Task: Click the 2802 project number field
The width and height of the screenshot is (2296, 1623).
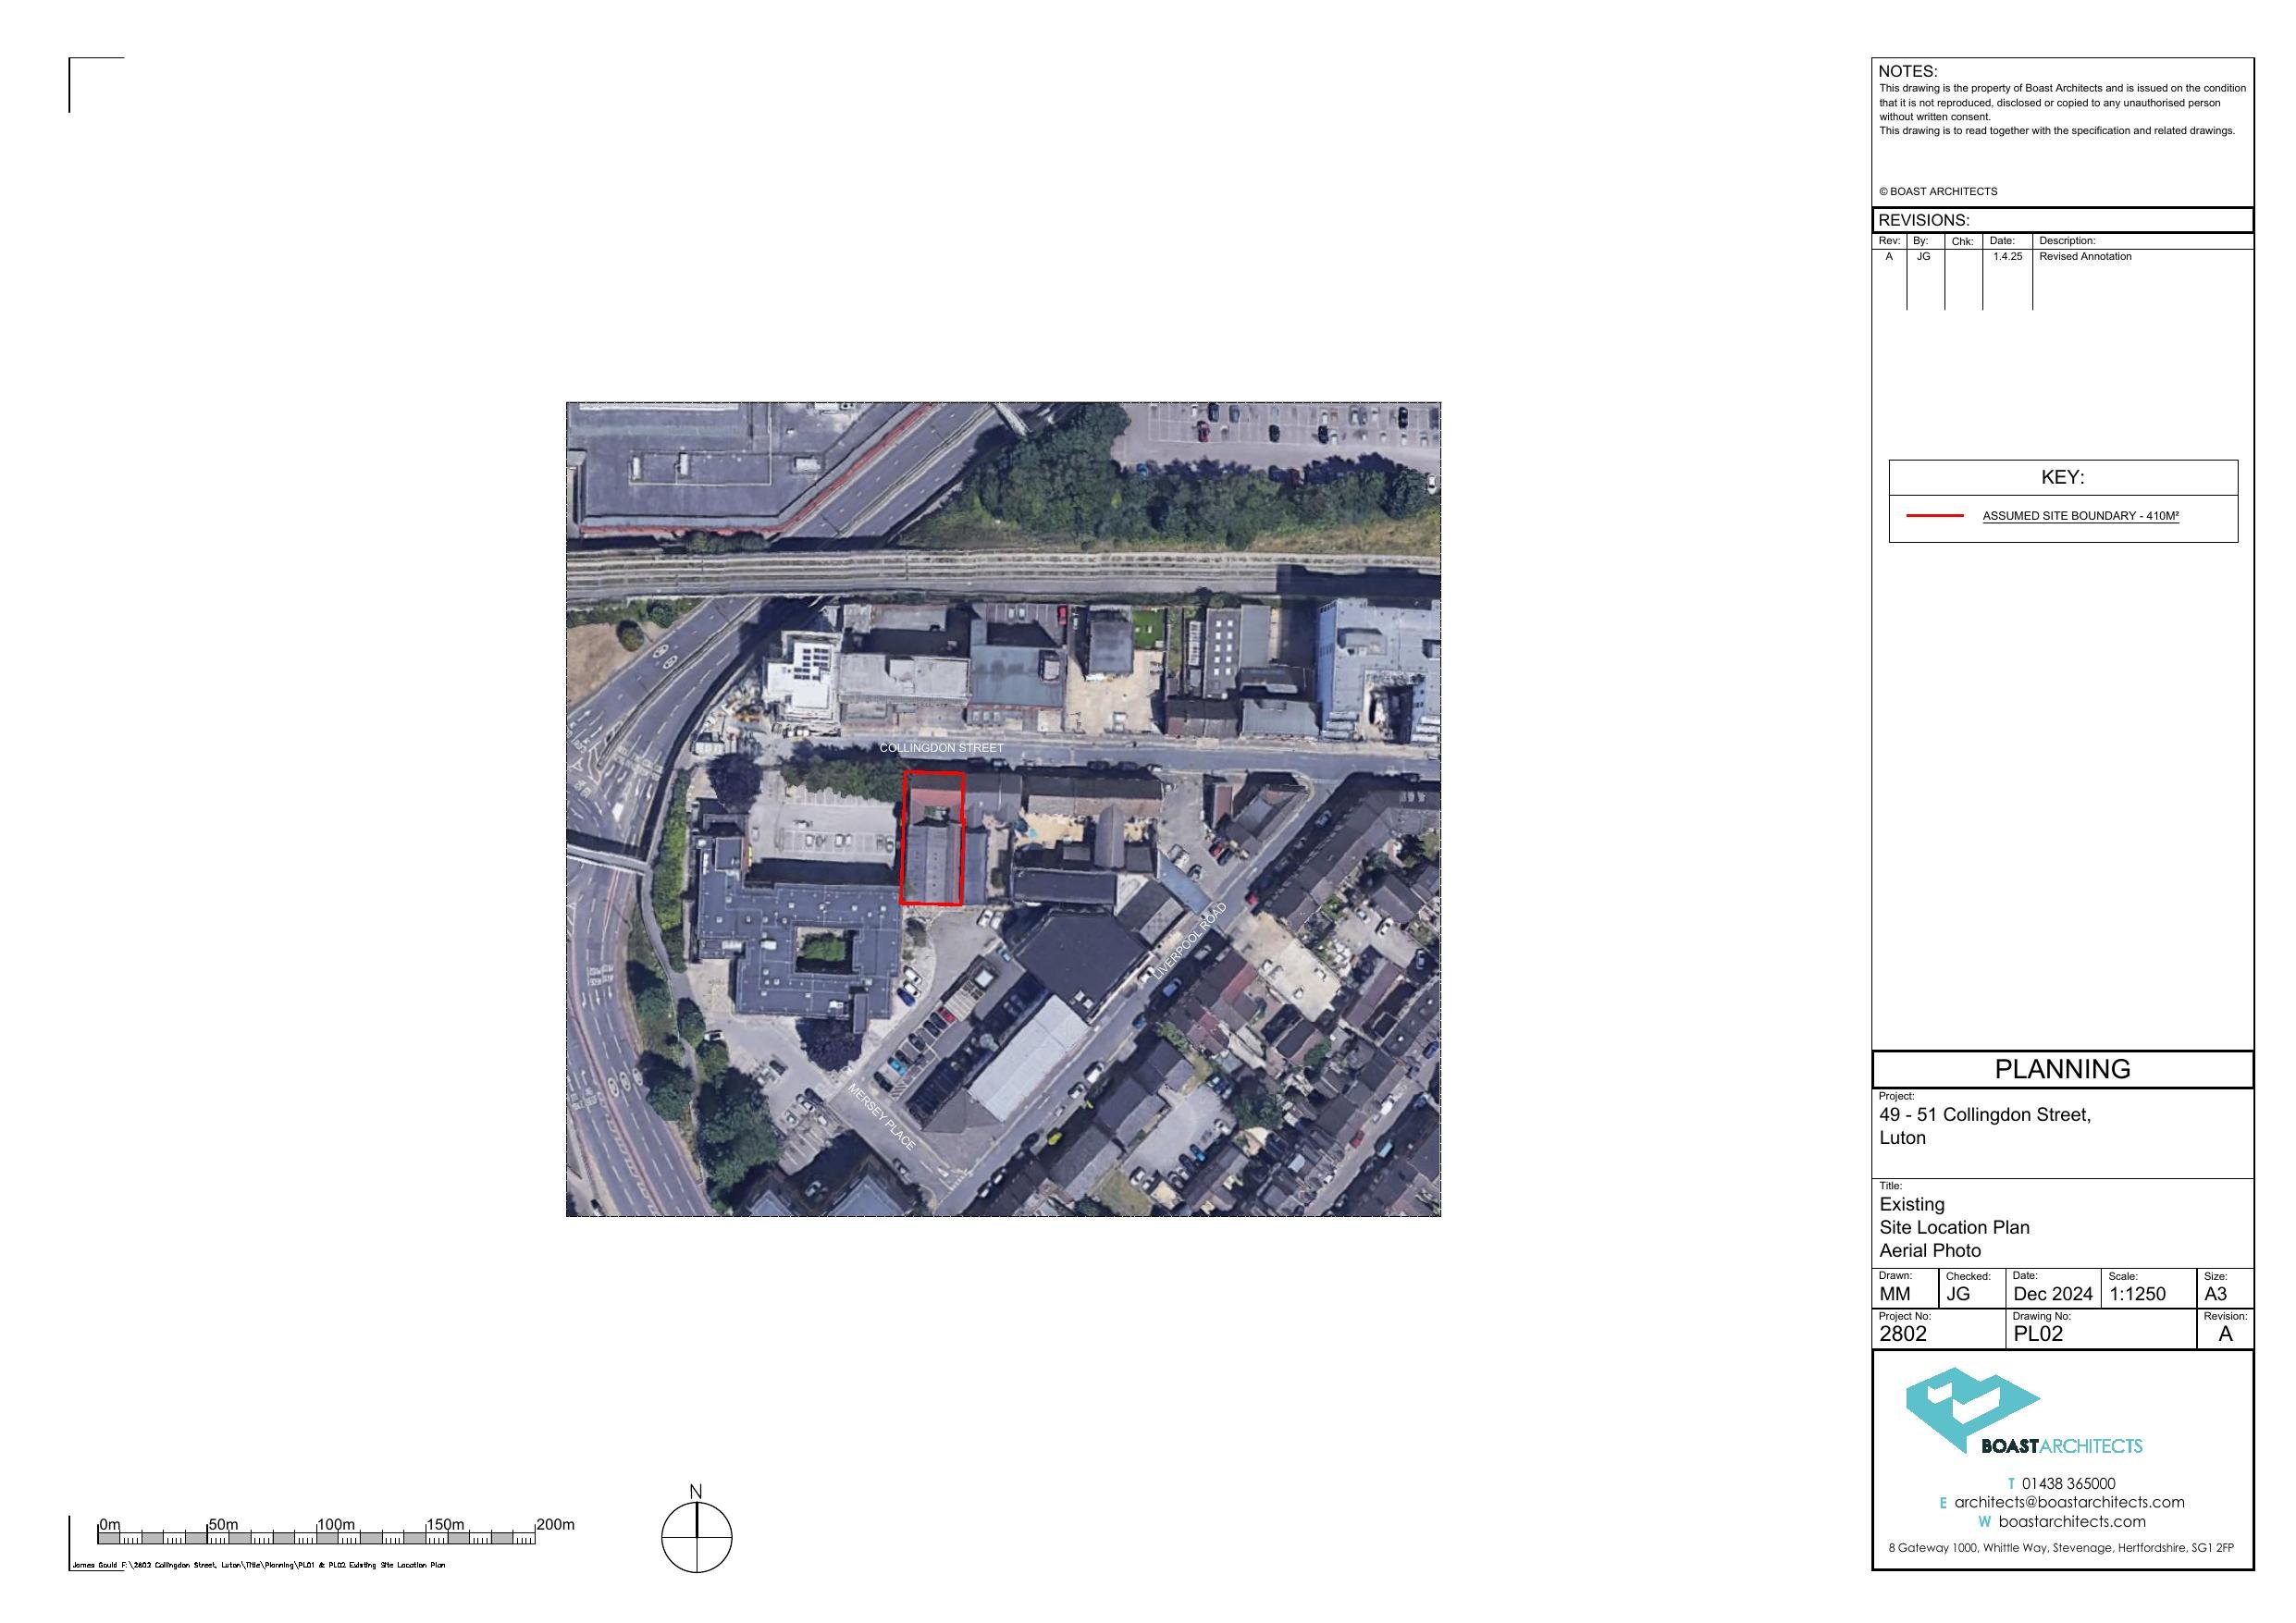Action: tap(1902, 1333)
